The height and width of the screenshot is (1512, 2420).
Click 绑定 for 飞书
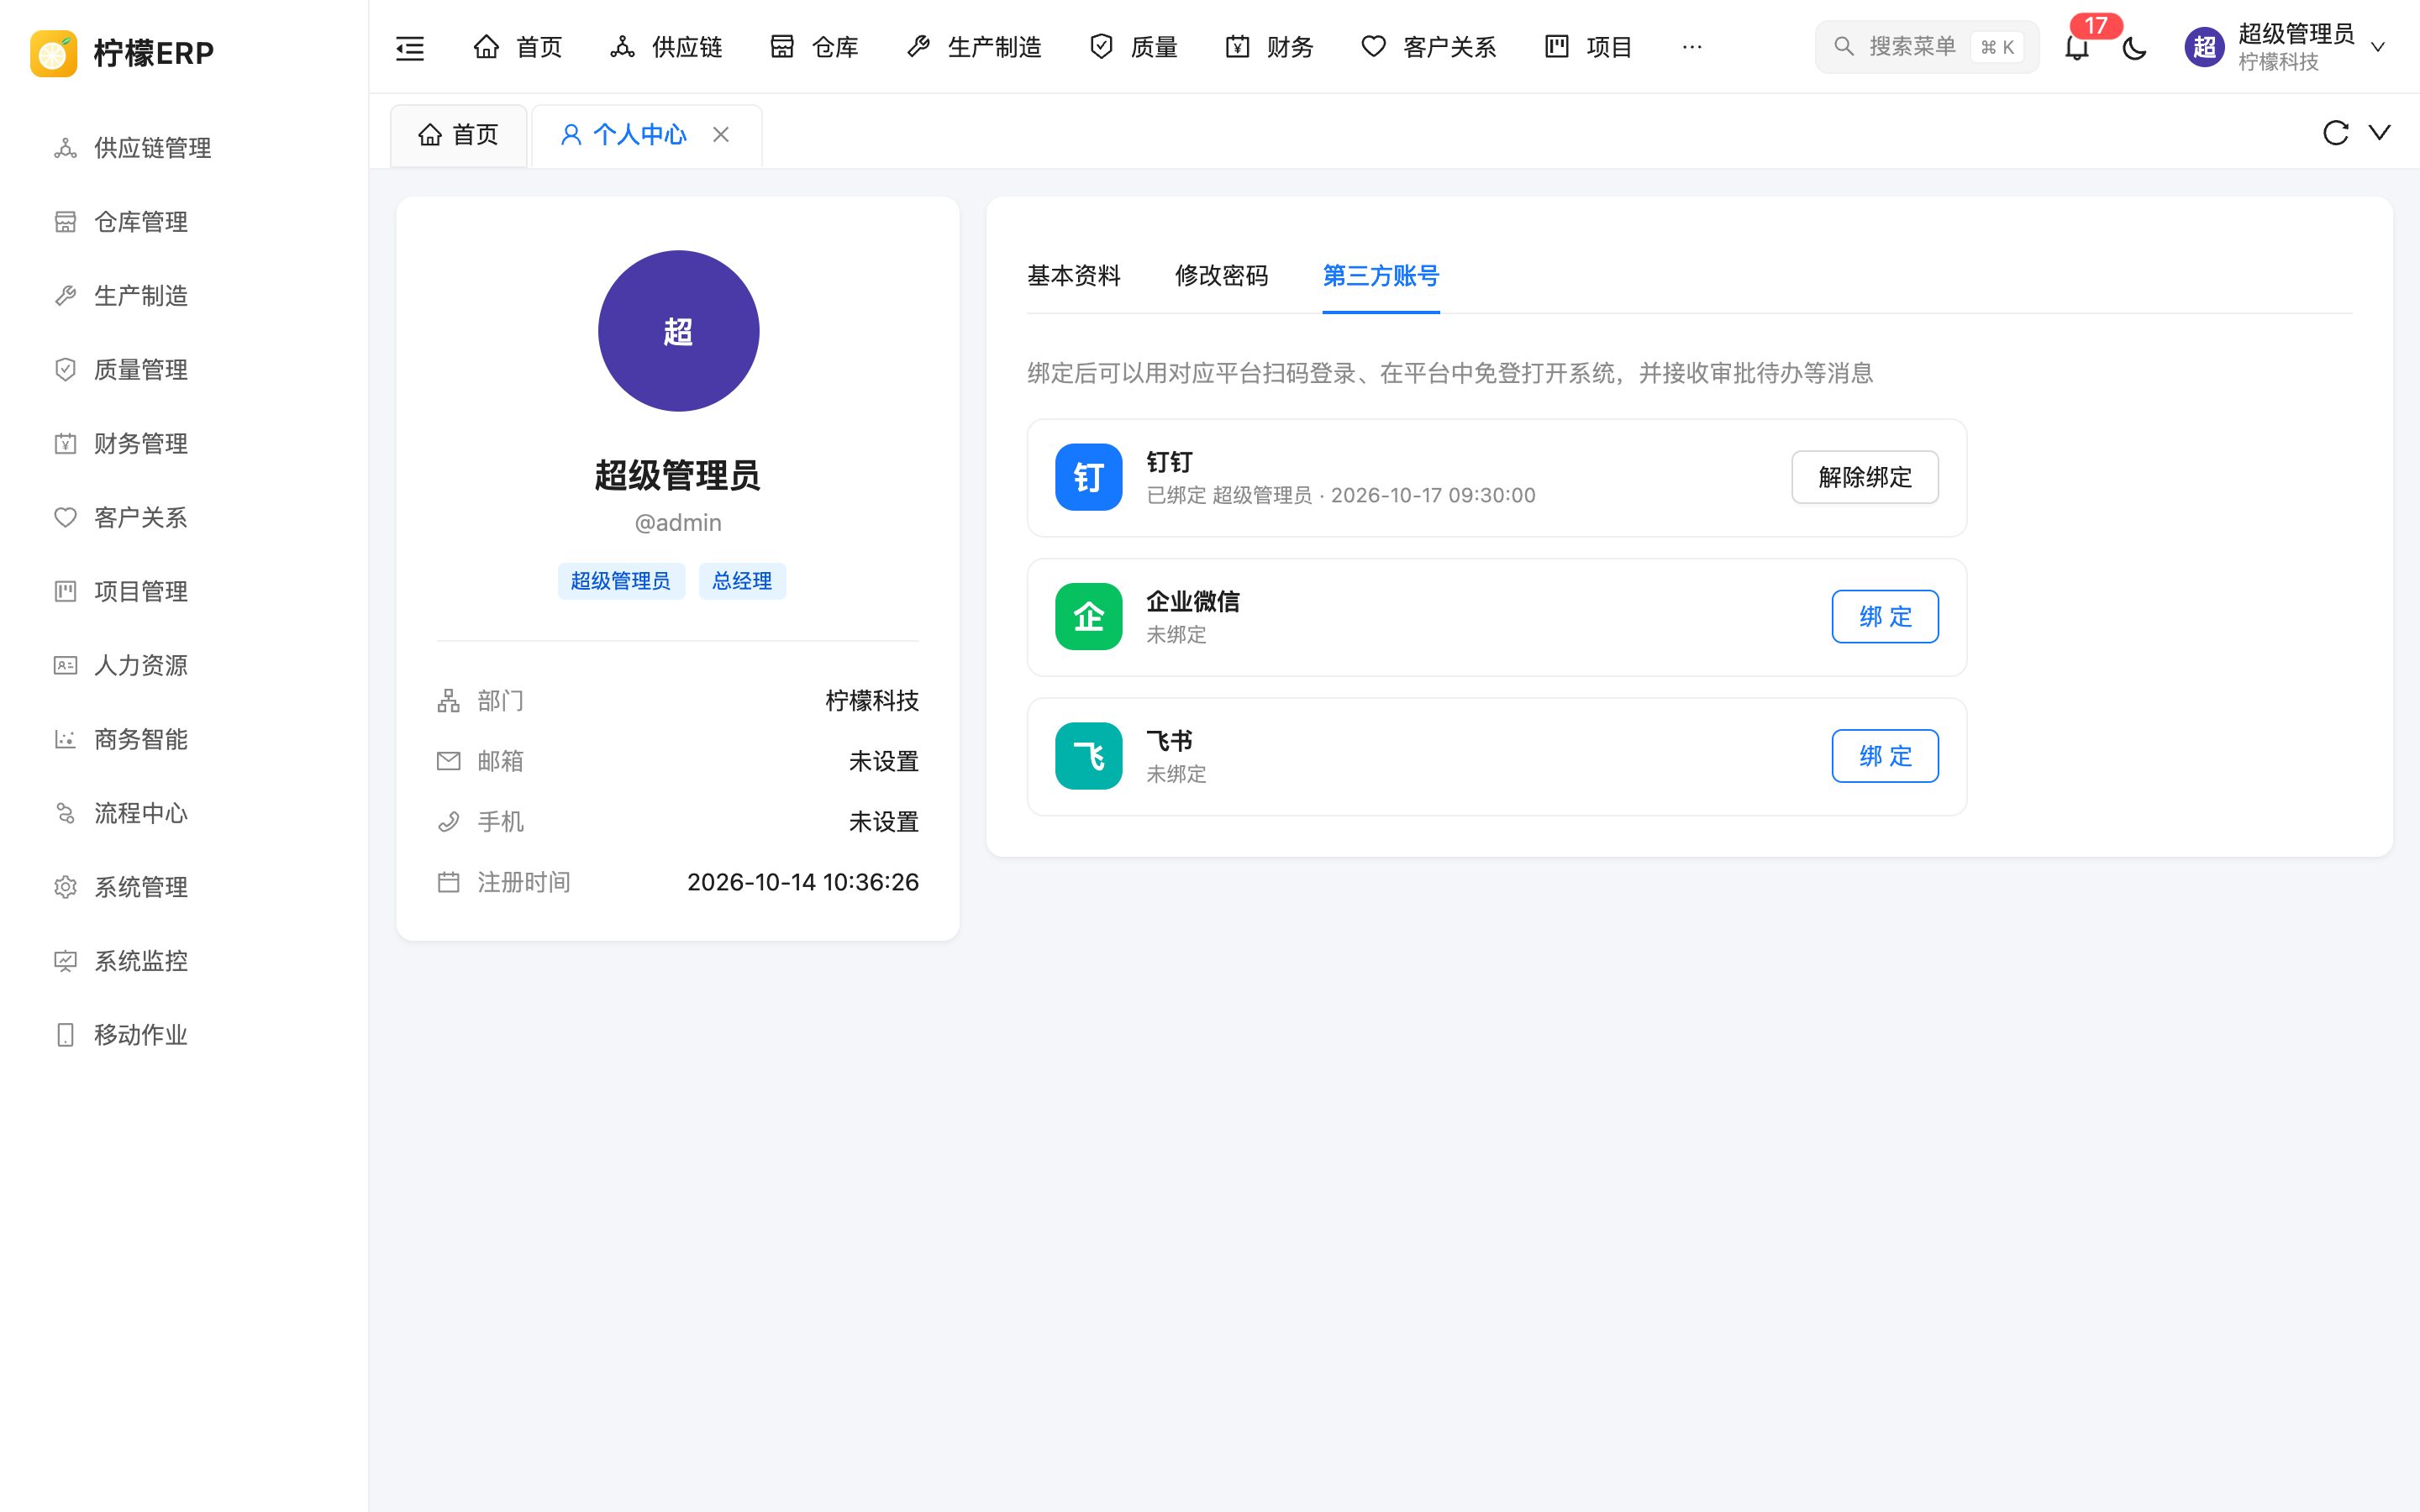click(x=1885, y=756)
